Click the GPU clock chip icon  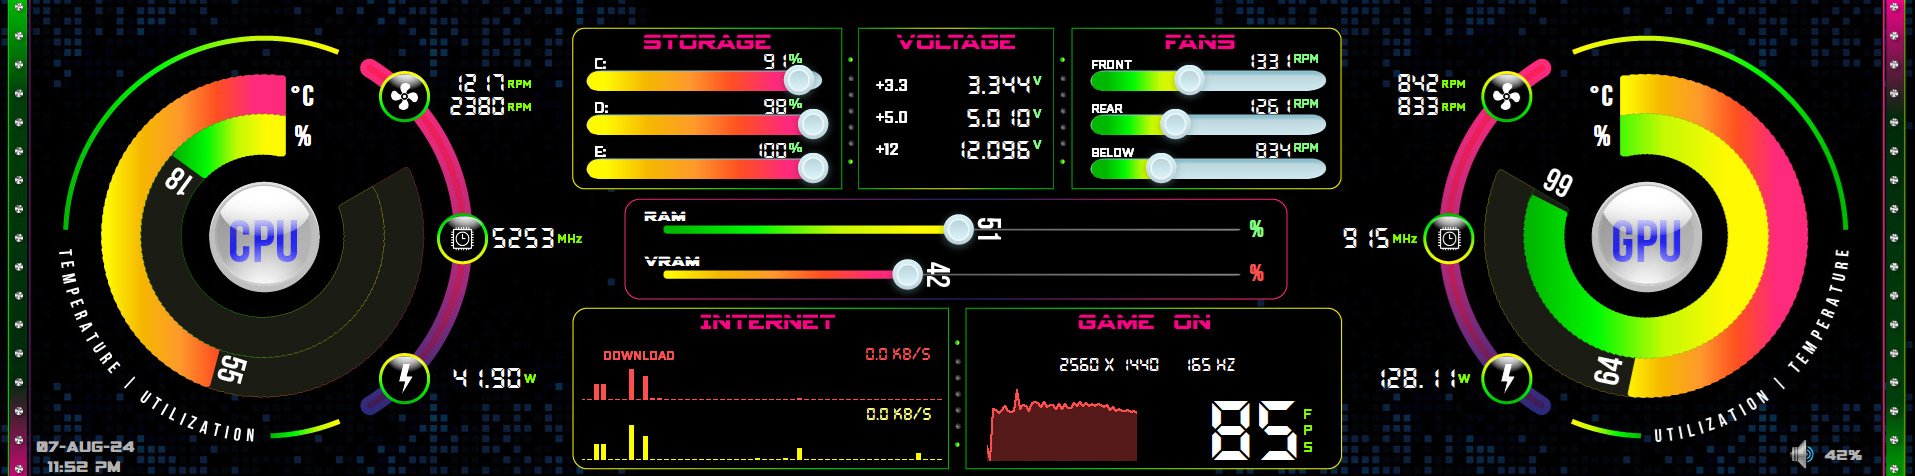(x=1448, y=239)
